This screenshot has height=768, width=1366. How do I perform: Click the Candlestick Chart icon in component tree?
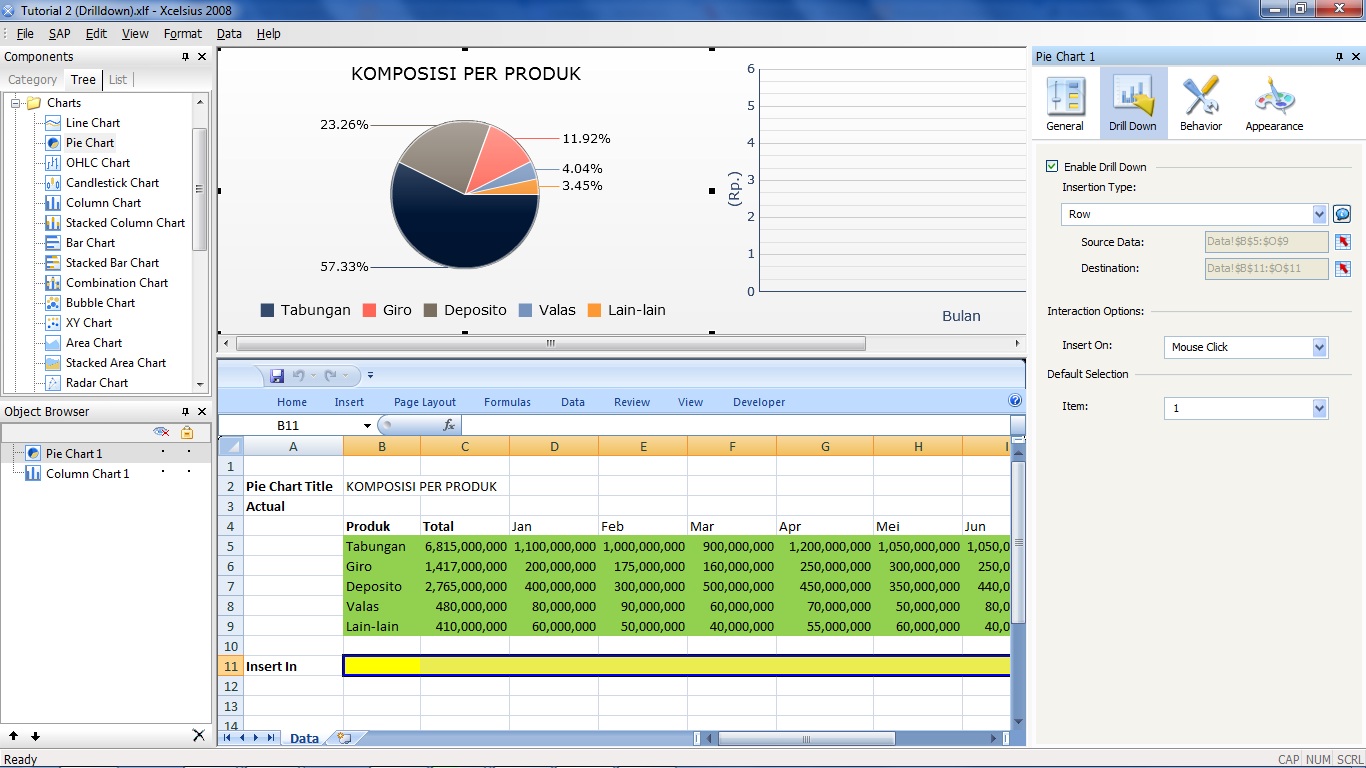(x=53, y=183)
